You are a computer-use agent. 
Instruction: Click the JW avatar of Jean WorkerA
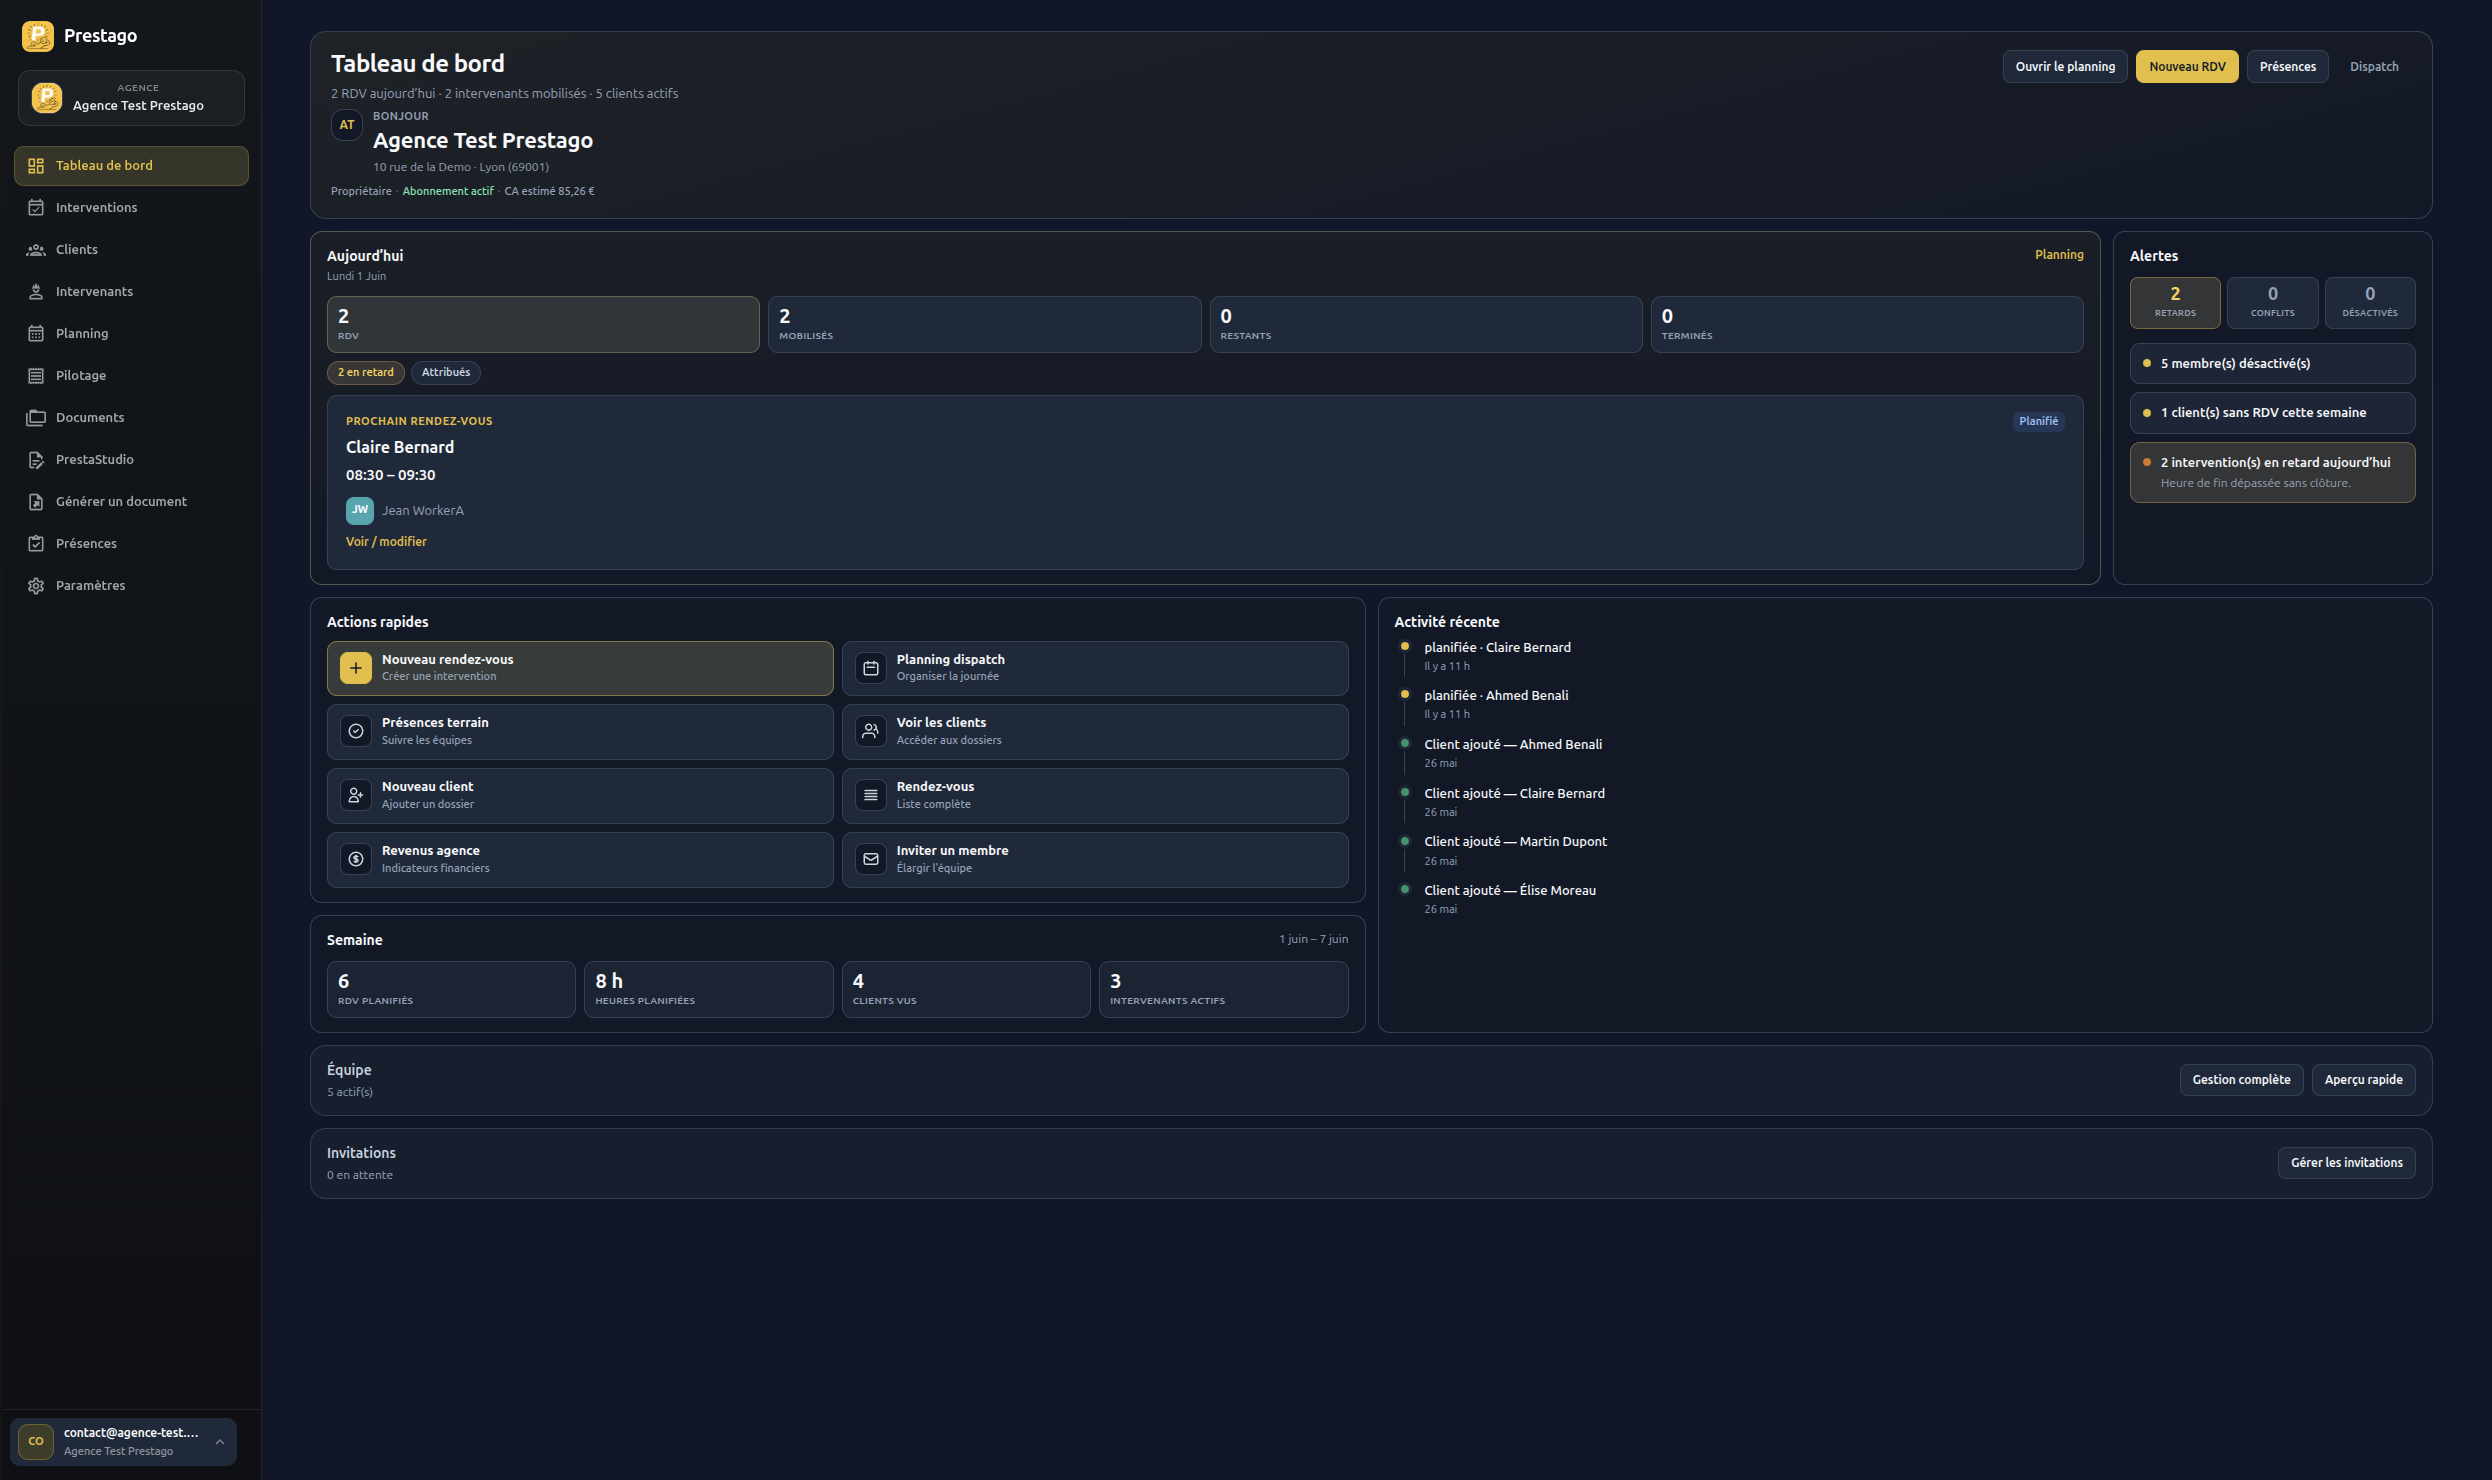coord(360,511)
